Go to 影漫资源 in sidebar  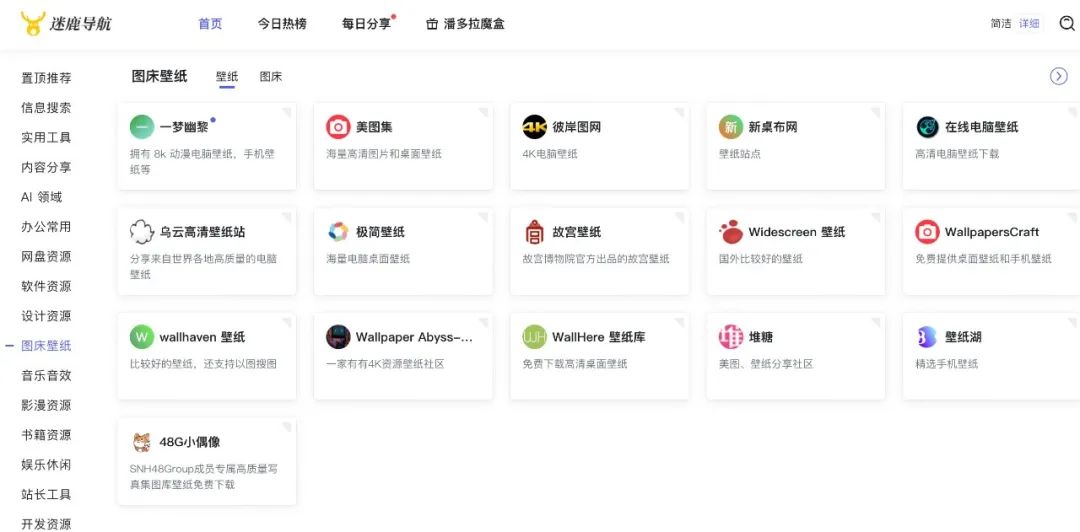click(46, 405)
